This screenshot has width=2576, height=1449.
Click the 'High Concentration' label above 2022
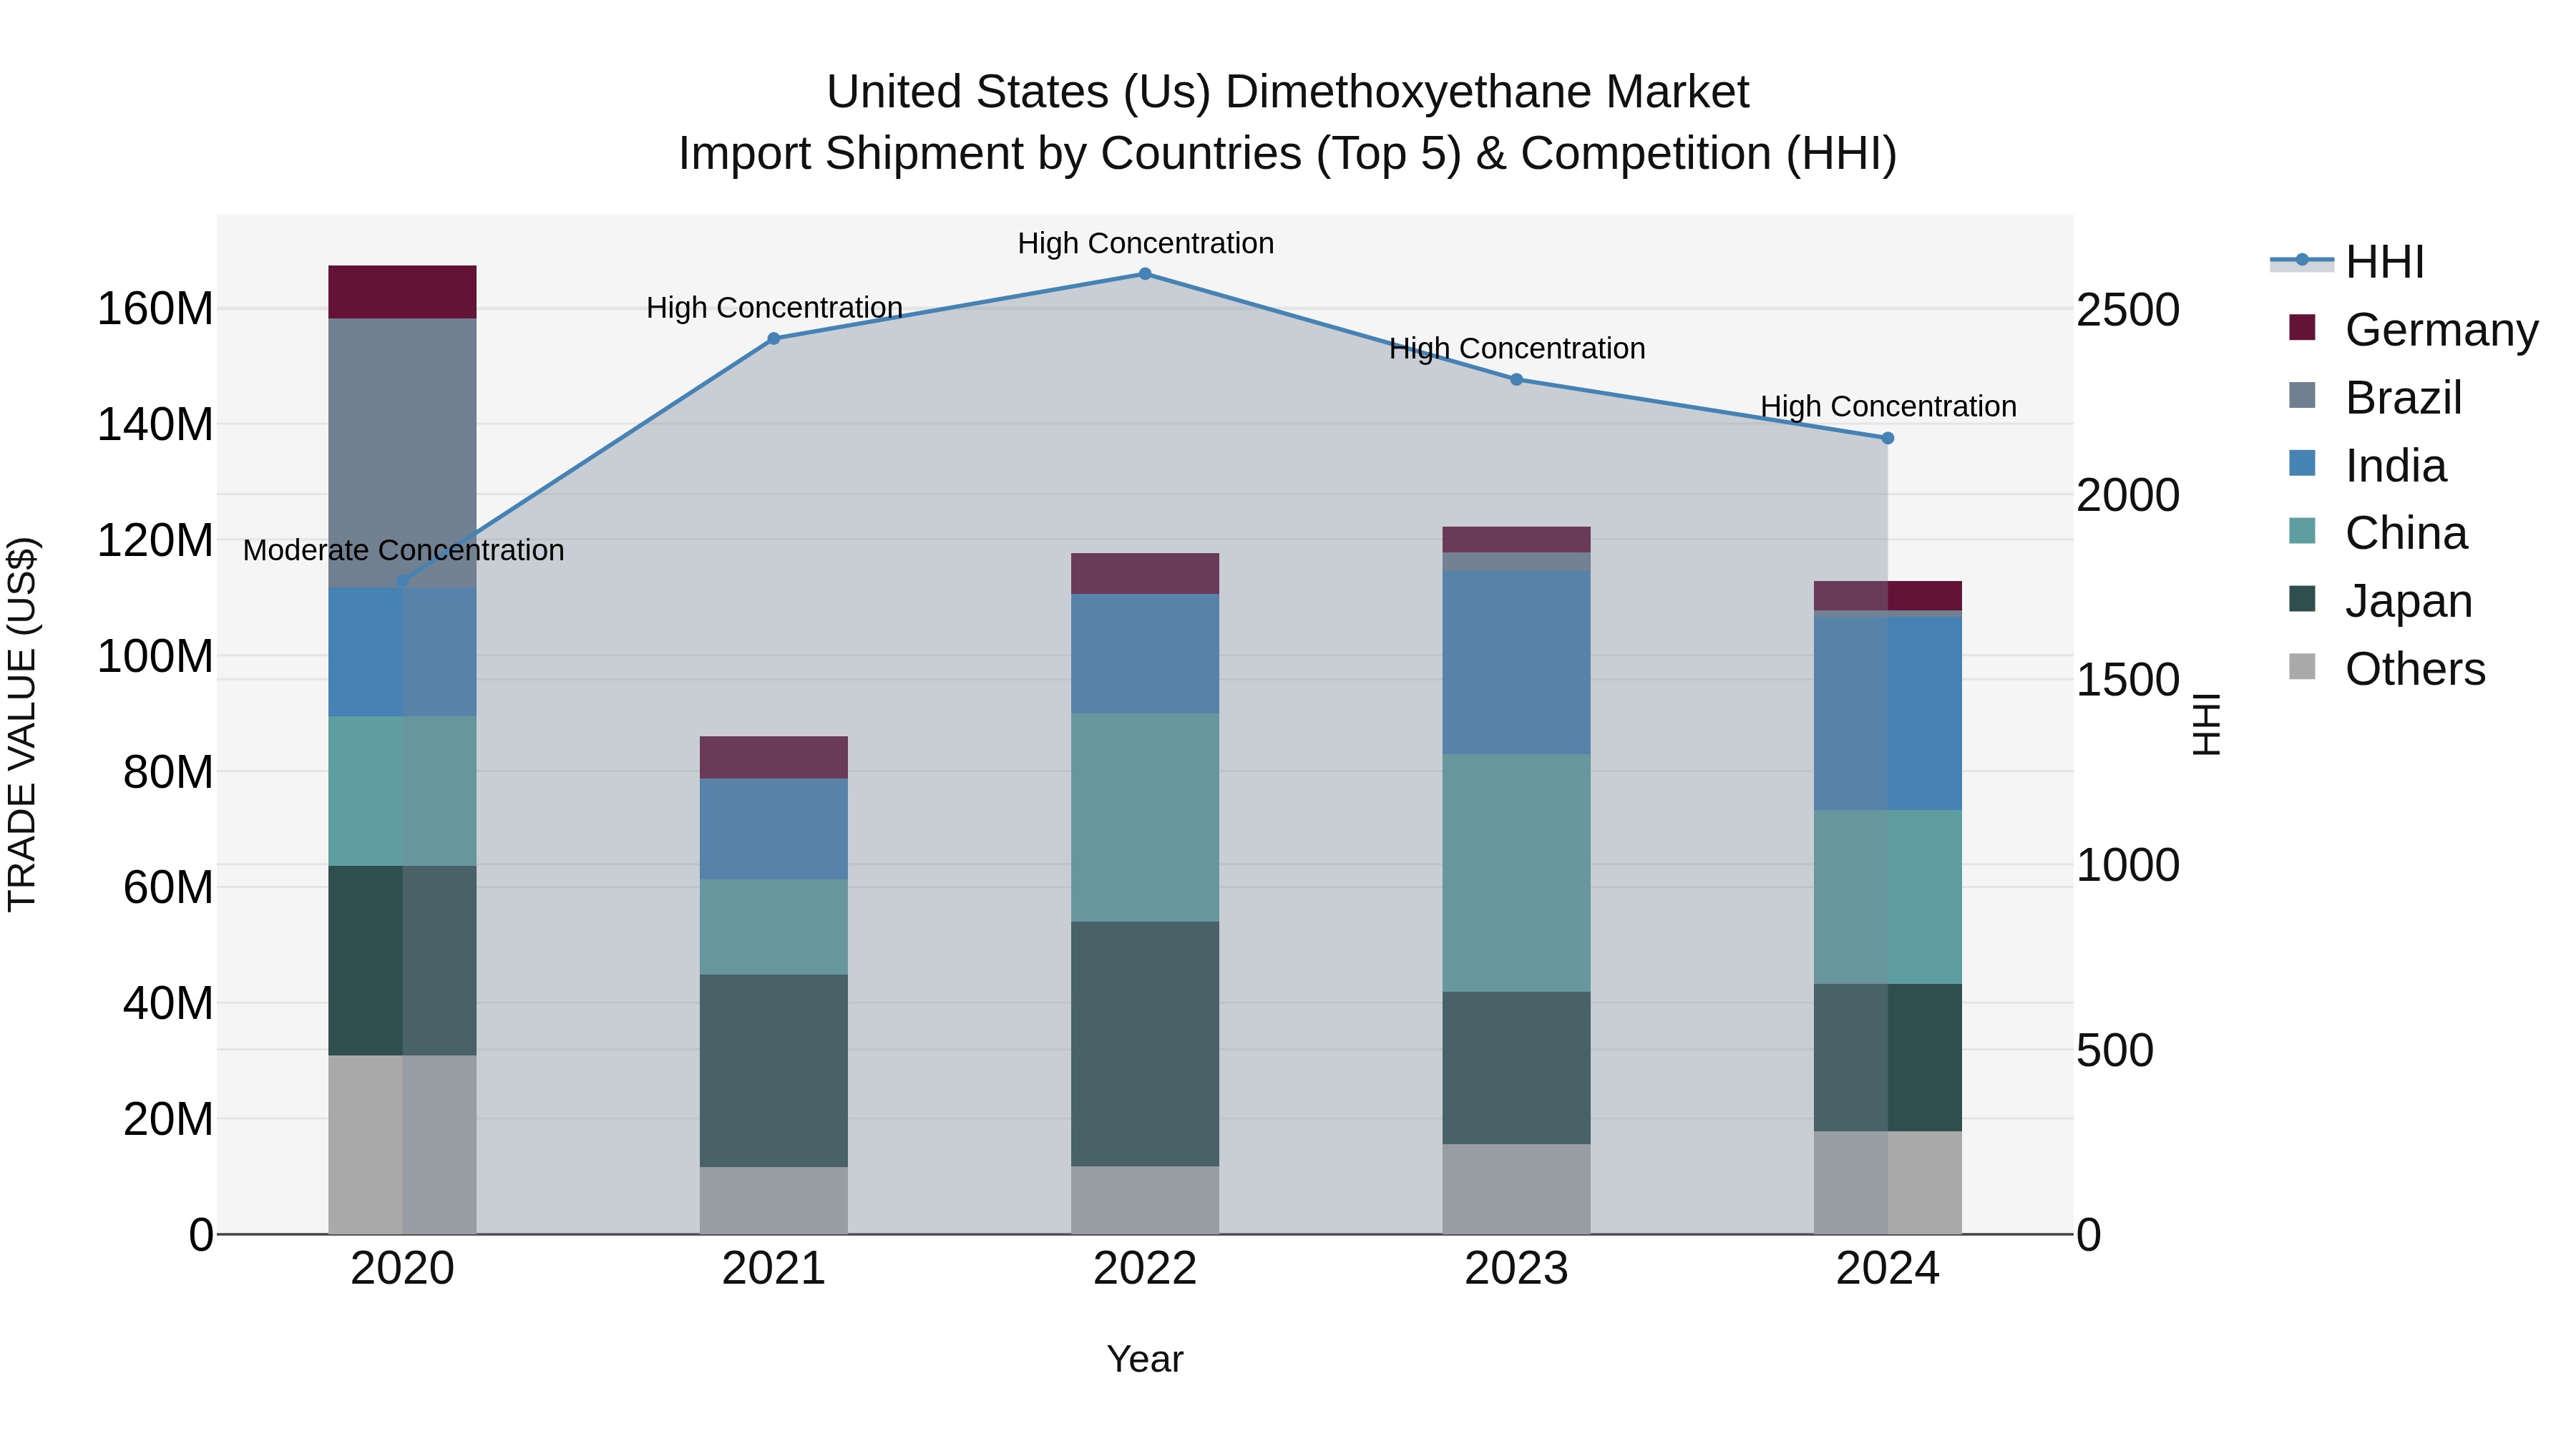1146,243
